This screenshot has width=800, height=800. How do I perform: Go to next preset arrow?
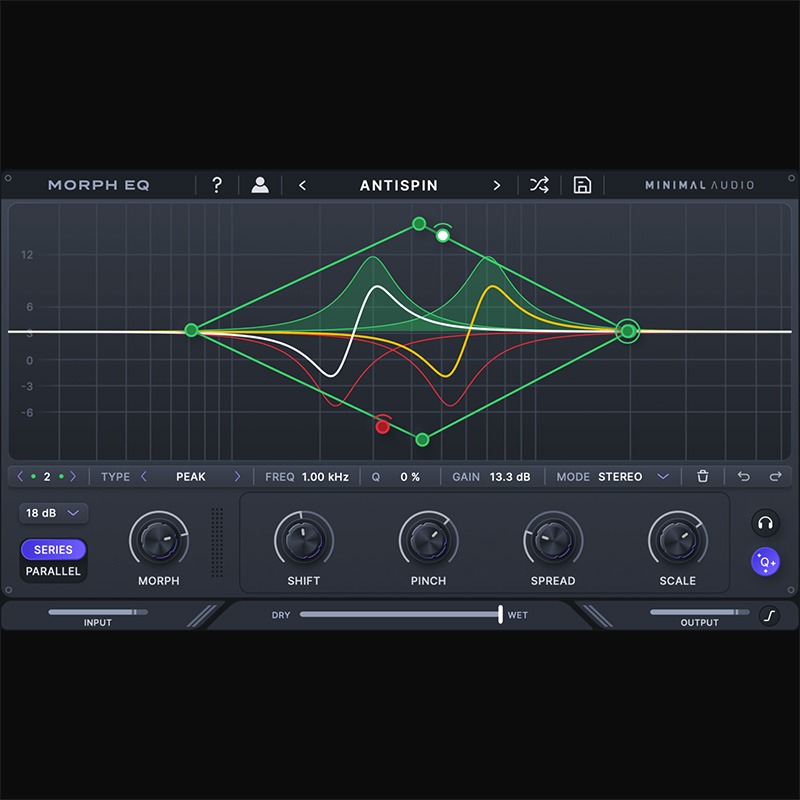click(496, 185)
